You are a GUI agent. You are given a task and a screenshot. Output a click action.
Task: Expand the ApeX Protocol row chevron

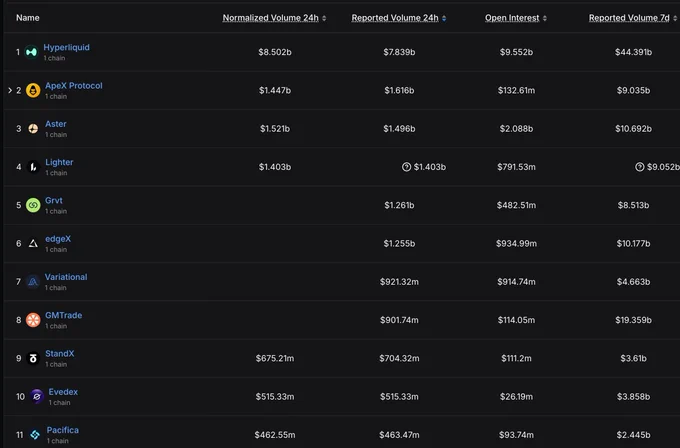(x=10, y=90)
